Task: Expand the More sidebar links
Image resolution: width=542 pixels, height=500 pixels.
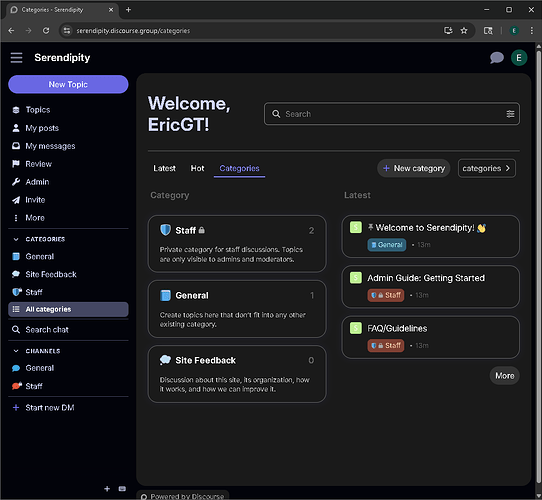Action: (35, 218)
